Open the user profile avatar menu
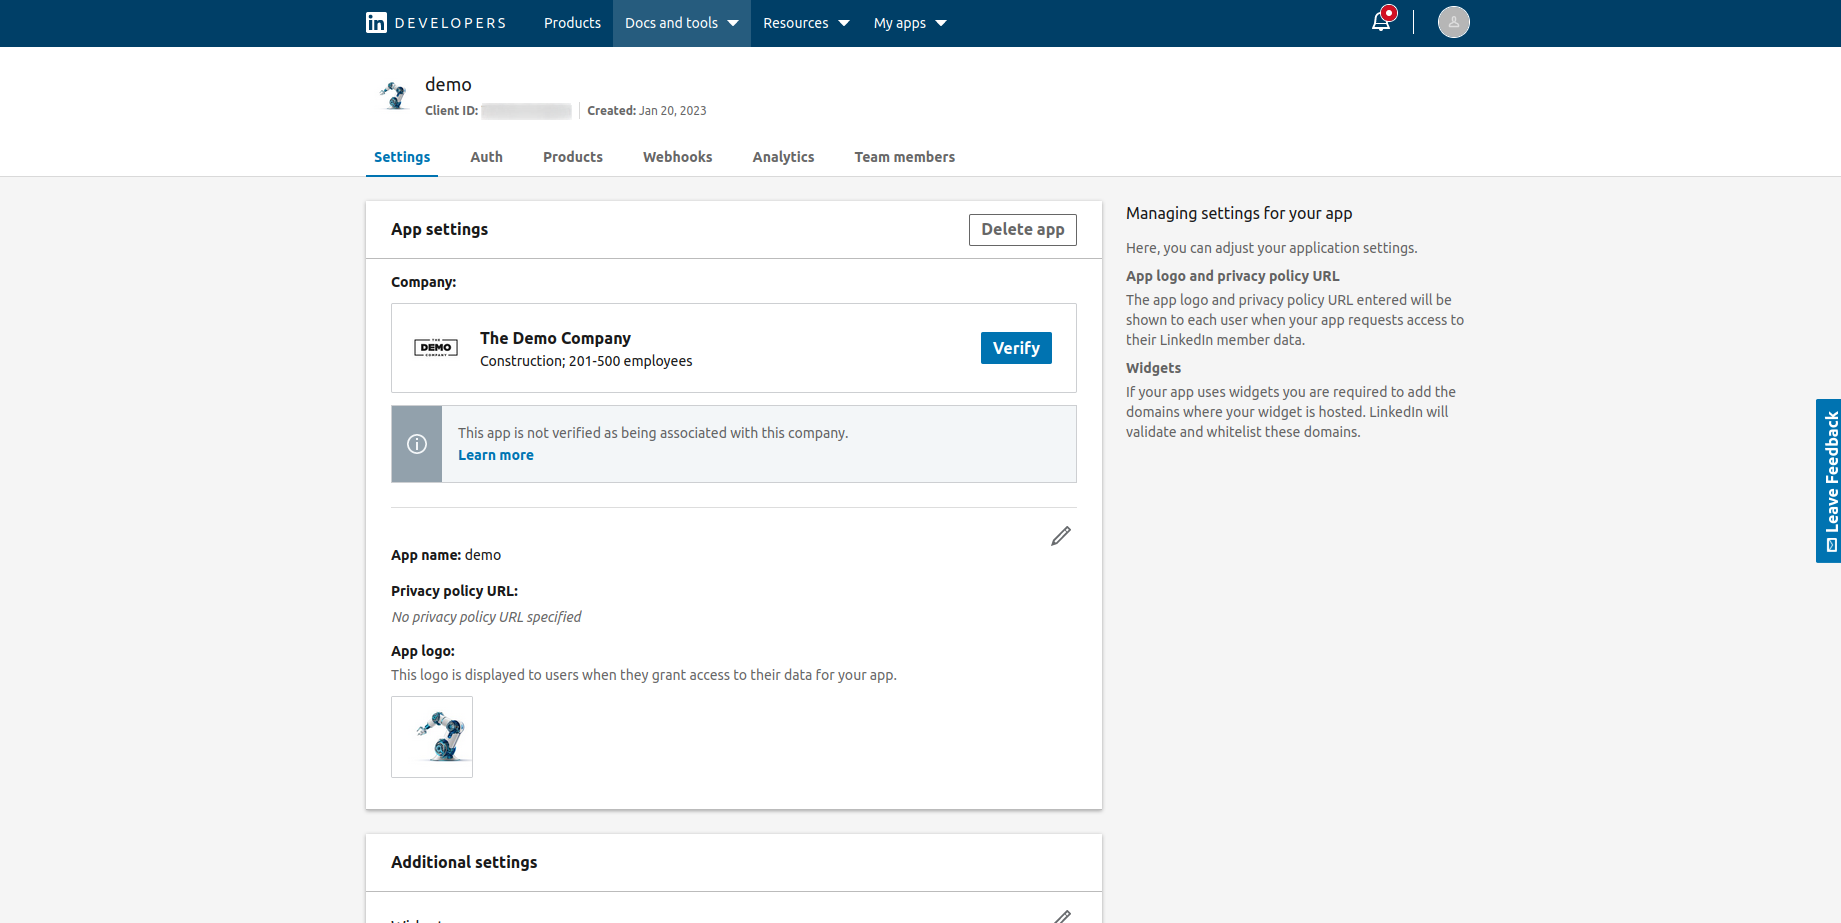 point(1453,22)
